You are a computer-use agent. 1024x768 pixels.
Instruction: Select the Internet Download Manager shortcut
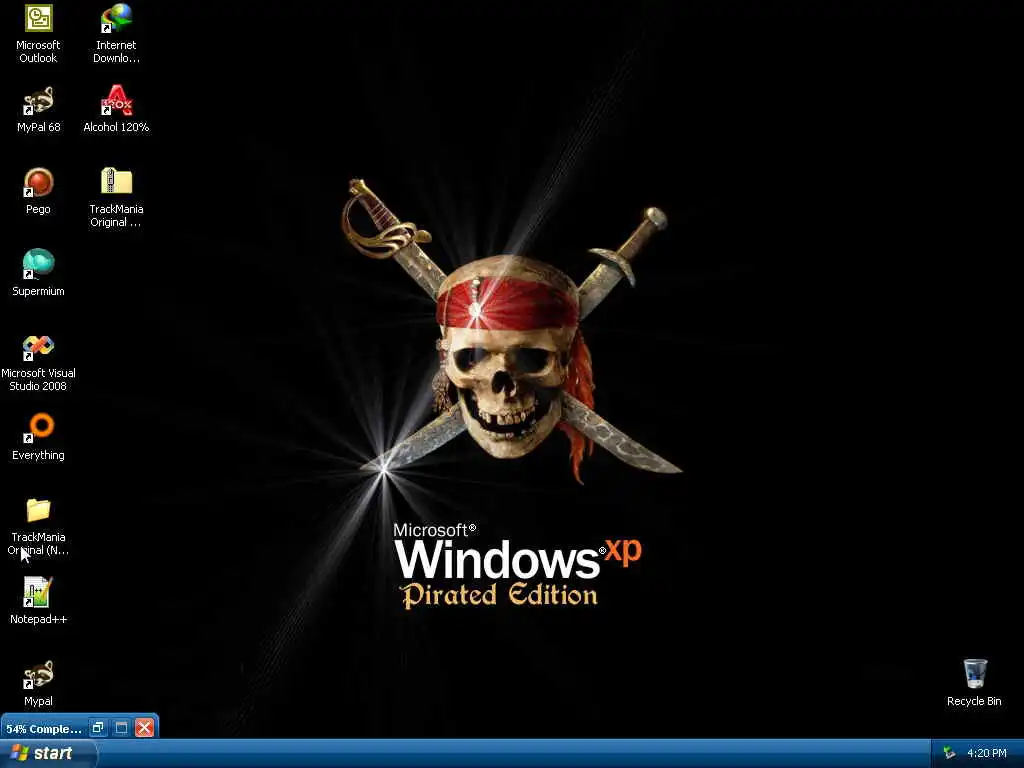coord(116,20)
